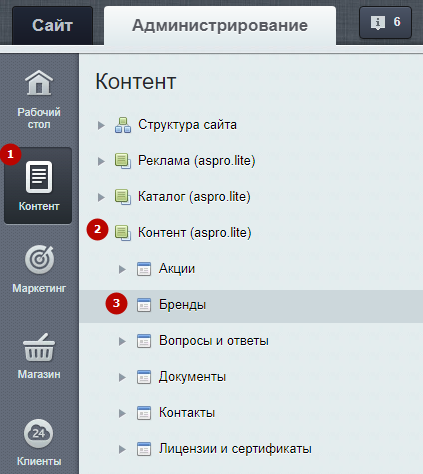Expand the Вопросы и ответы arrow

click(x=122, y=341)
